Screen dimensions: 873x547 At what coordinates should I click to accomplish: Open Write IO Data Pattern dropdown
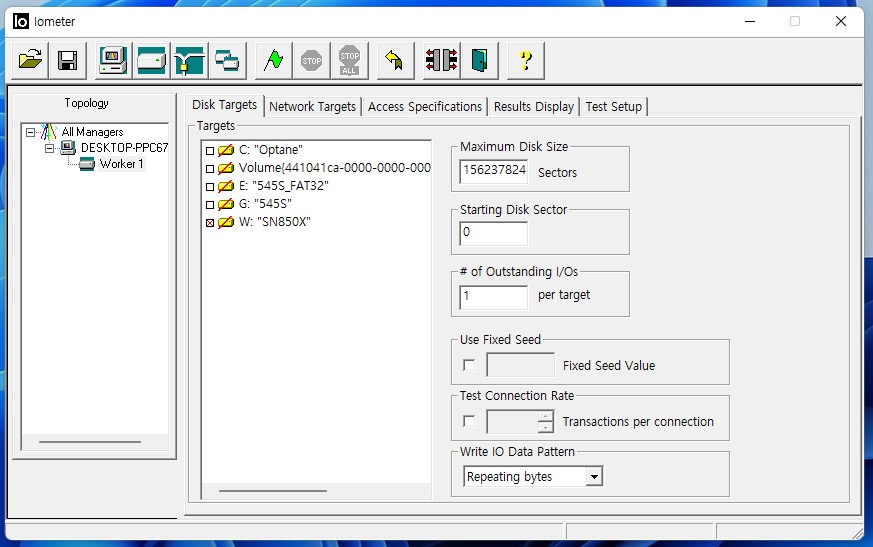[595, 477]
